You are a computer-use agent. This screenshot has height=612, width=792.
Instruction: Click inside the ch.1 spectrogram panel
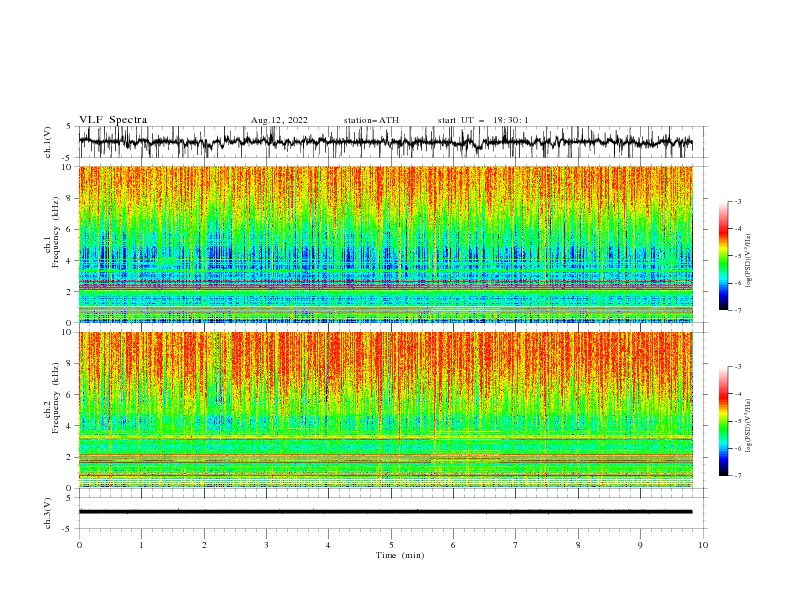click(385, 244)
